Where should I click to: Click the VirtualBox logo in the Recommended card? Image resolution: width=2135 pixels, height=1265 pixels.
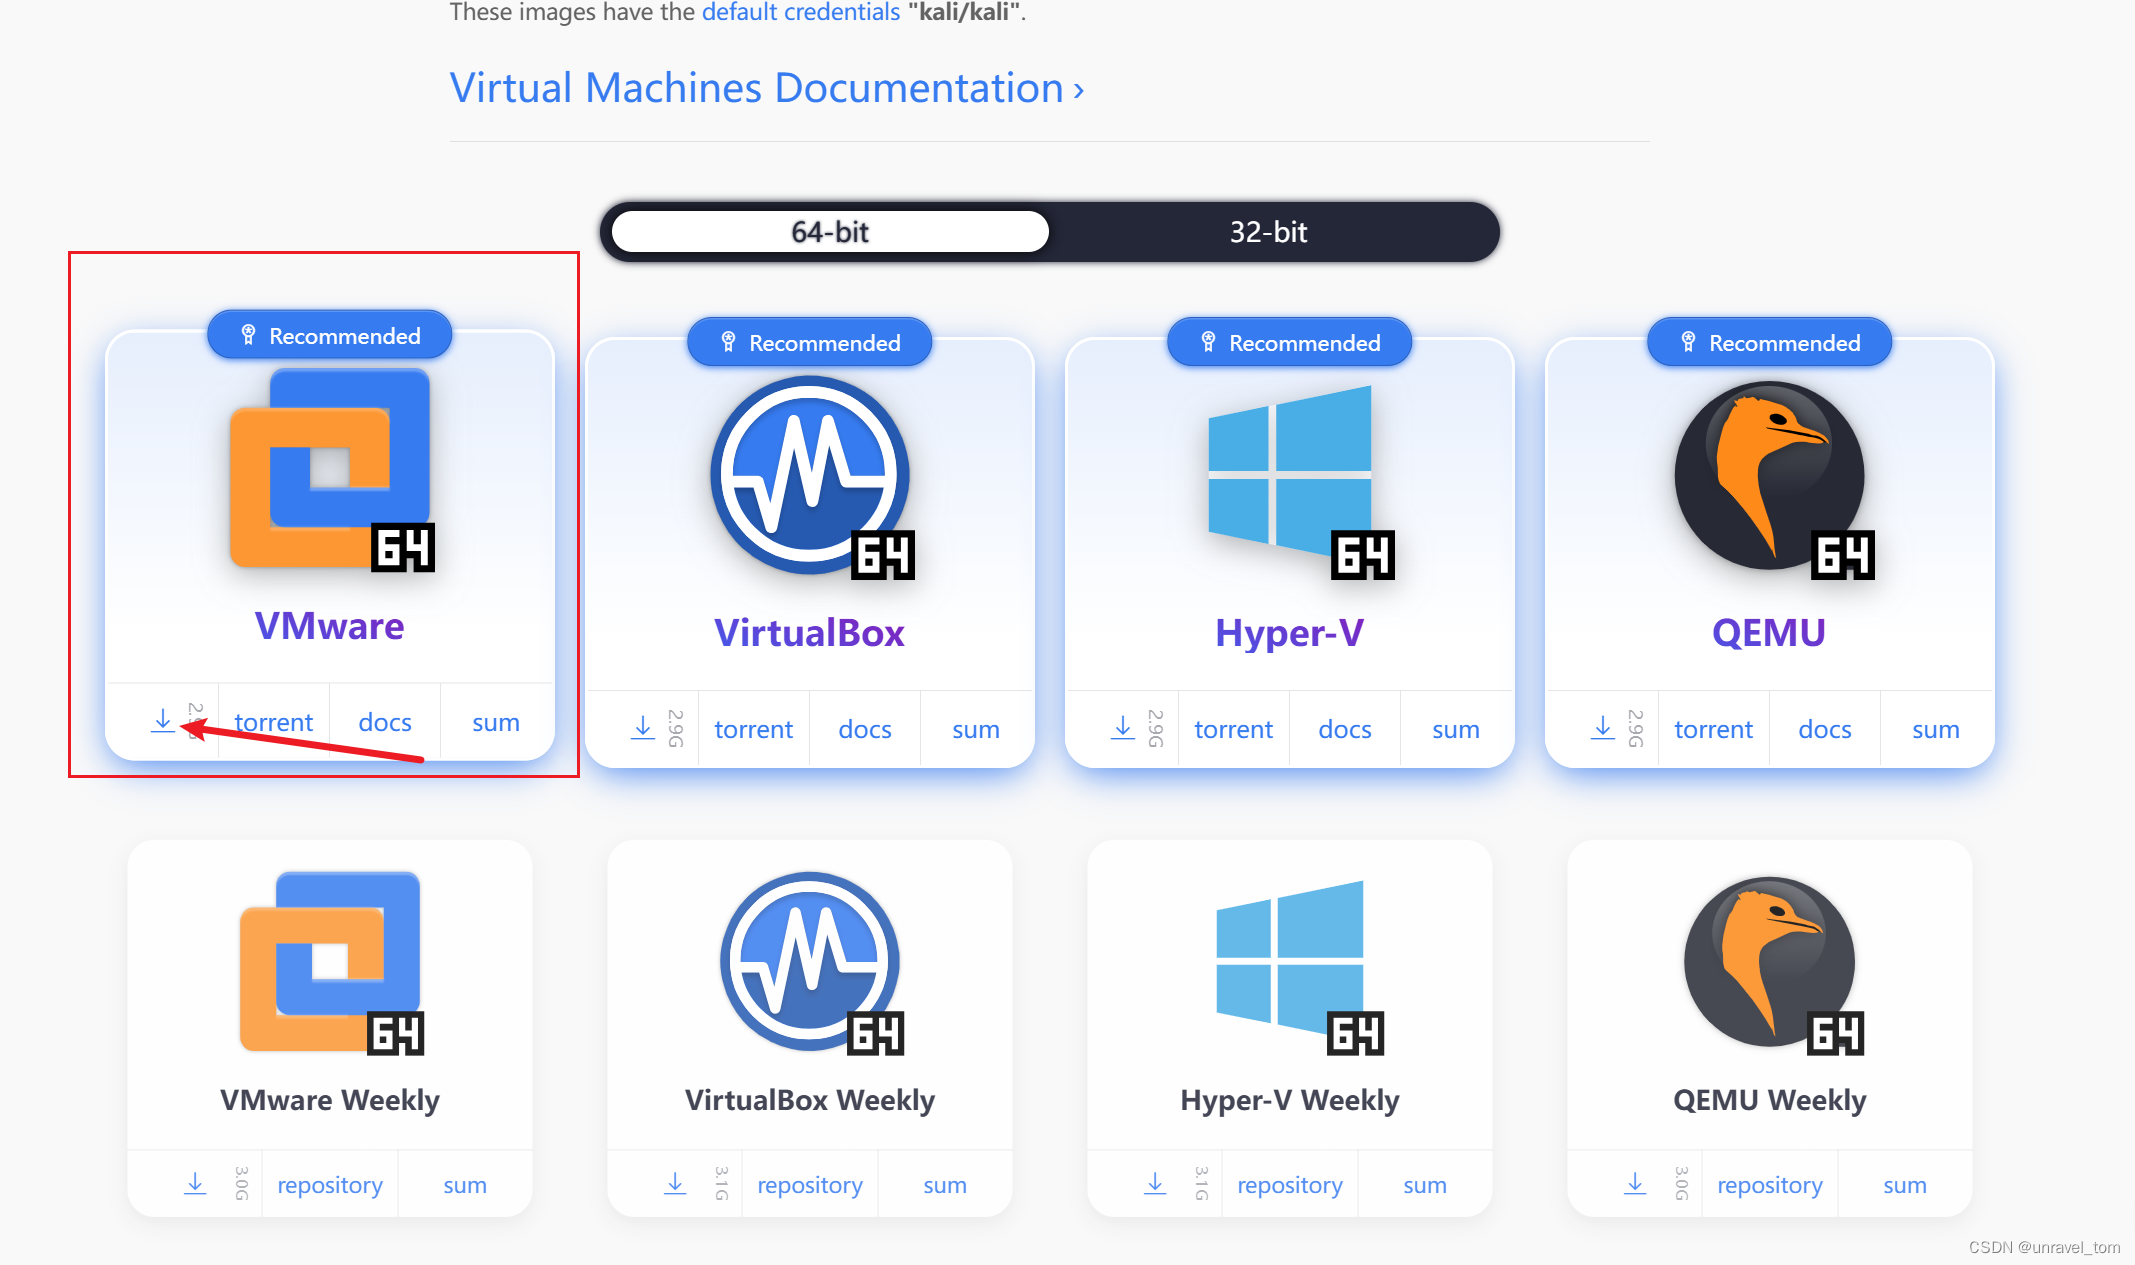tap(811, 477)
